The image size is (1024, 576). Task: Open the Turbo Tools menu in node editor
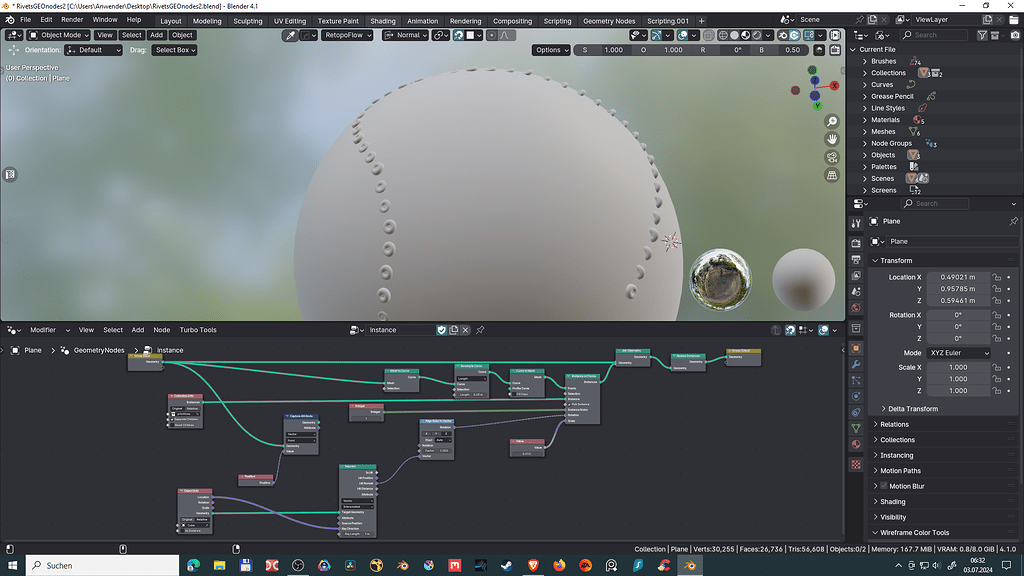pyautogui.click(x=198, y=330)
